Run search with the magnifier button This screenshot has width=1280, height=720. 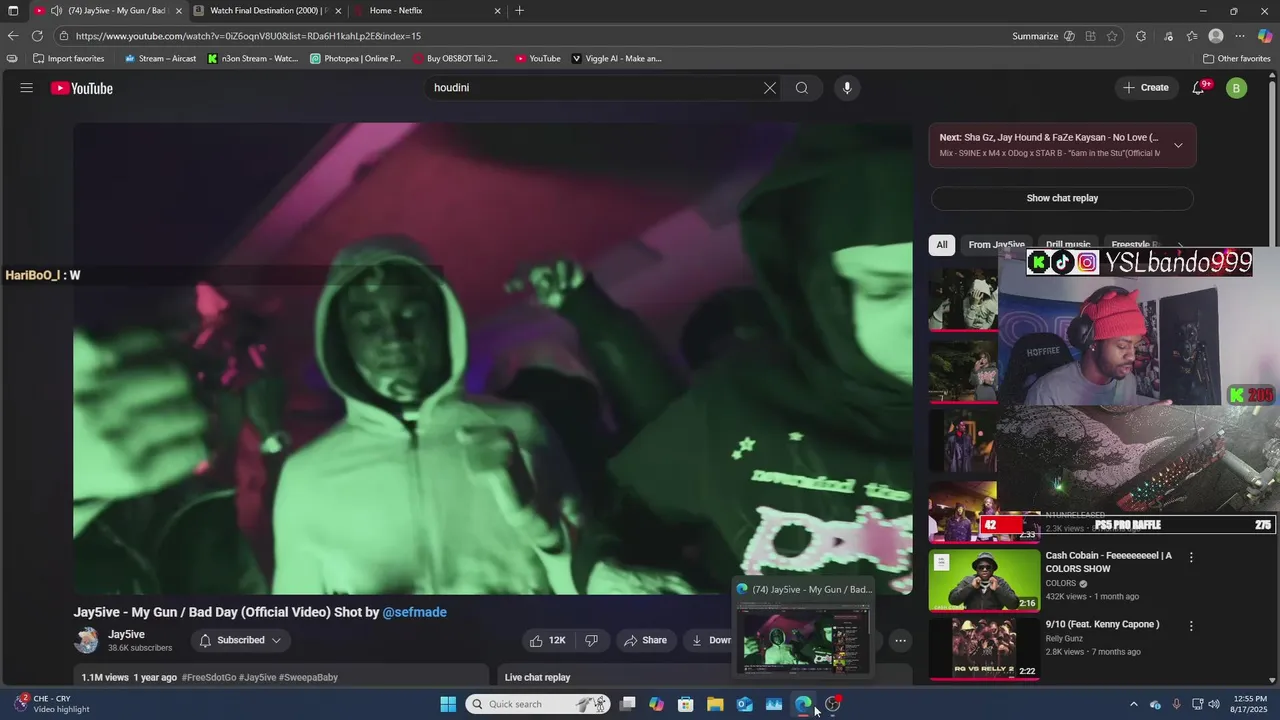[x=802, y=88]
